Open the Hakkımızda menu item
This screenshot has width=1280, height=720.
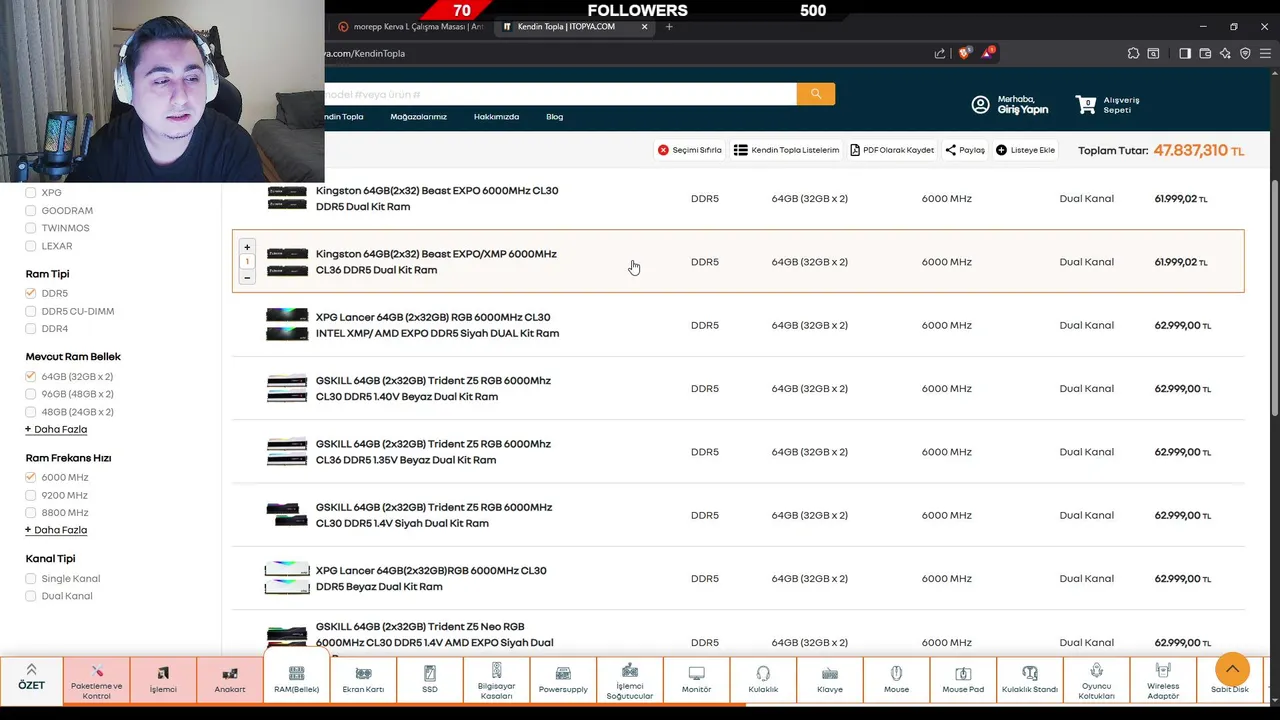[496, 117]
